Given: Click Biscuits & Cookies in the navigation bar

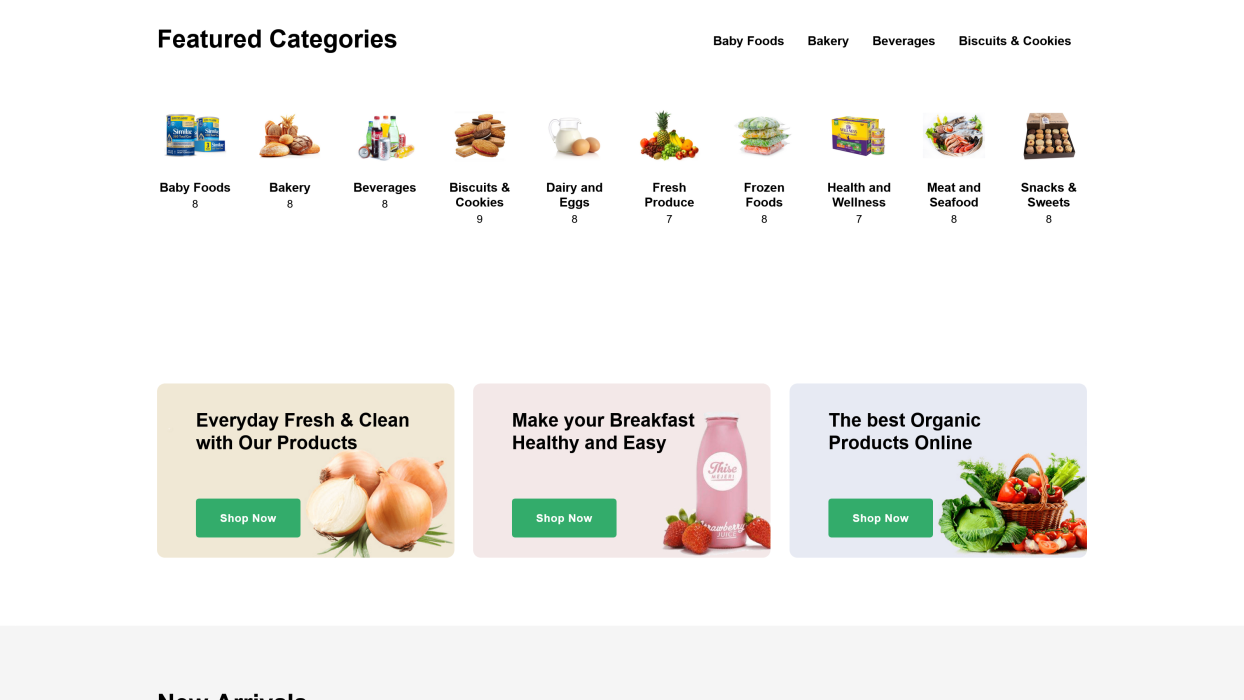Looking at the screenshot, I should [x=1014, y=41].
